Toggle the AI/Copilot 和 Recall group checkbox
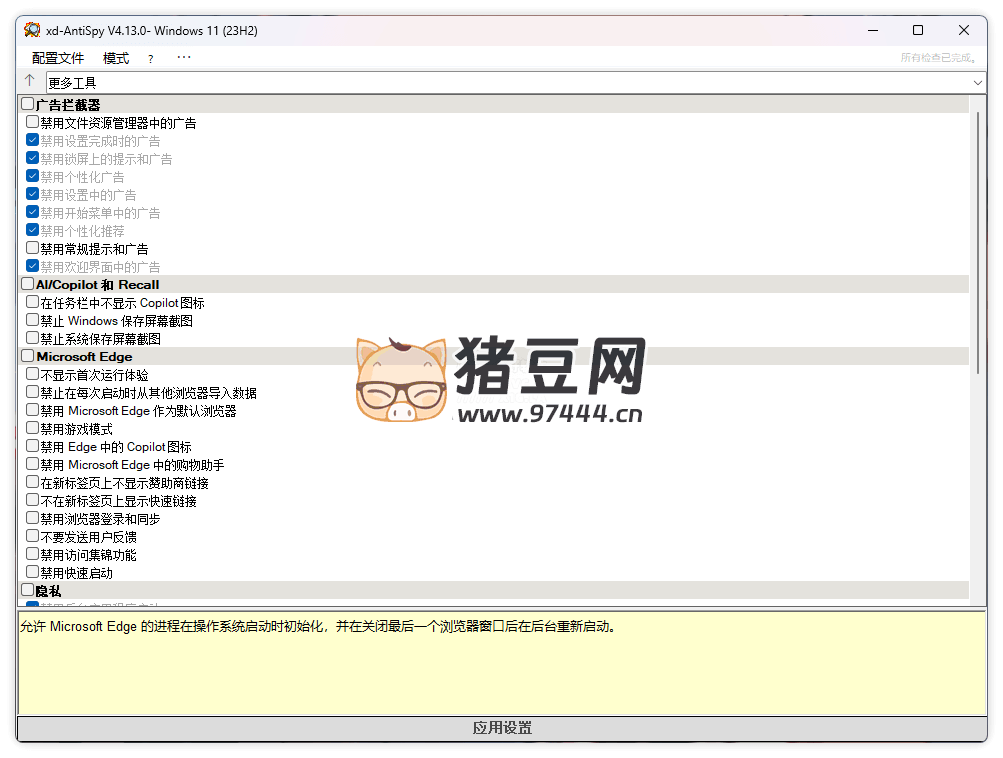Screen dimensions: 1003x758 pos(28,284)
